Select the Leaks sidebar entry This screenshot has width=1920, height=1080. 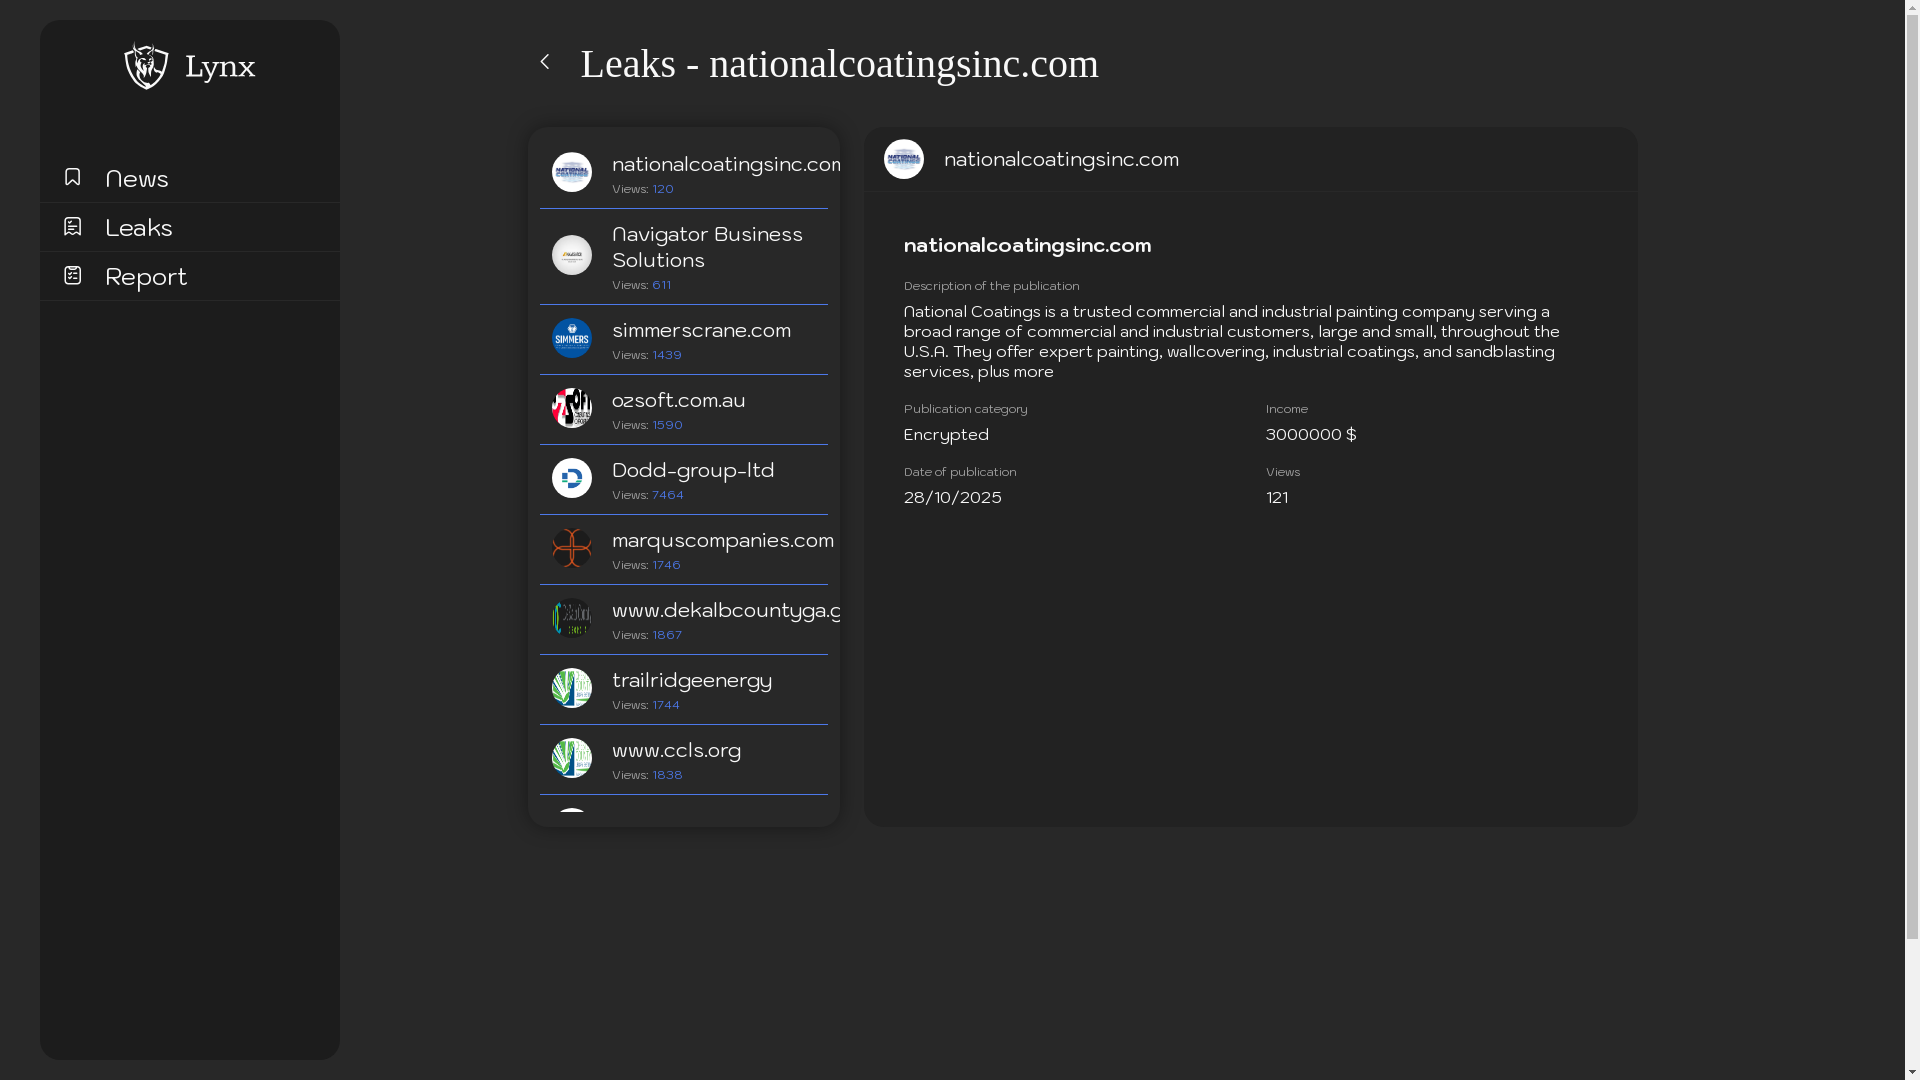pos(139,228)
